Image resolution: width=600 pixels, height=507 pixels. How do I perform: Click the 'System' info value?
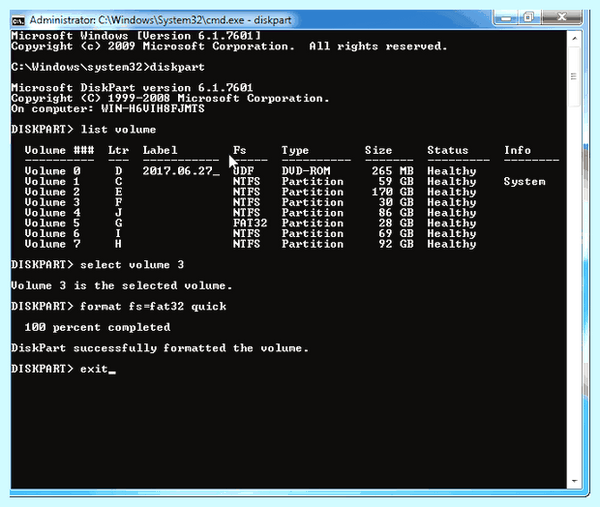coord(525,181)
